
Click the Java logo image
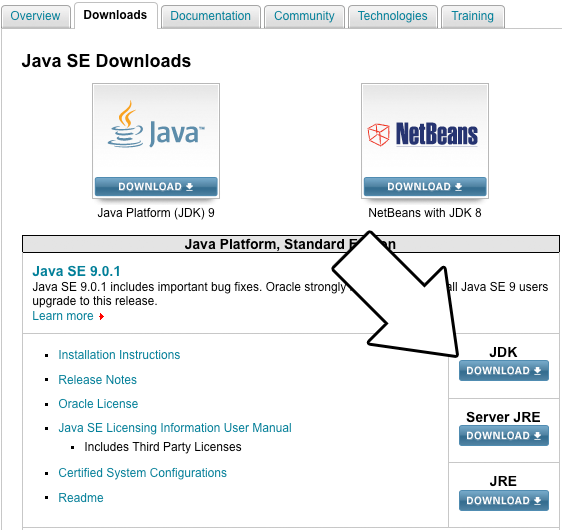pos(156,125)
